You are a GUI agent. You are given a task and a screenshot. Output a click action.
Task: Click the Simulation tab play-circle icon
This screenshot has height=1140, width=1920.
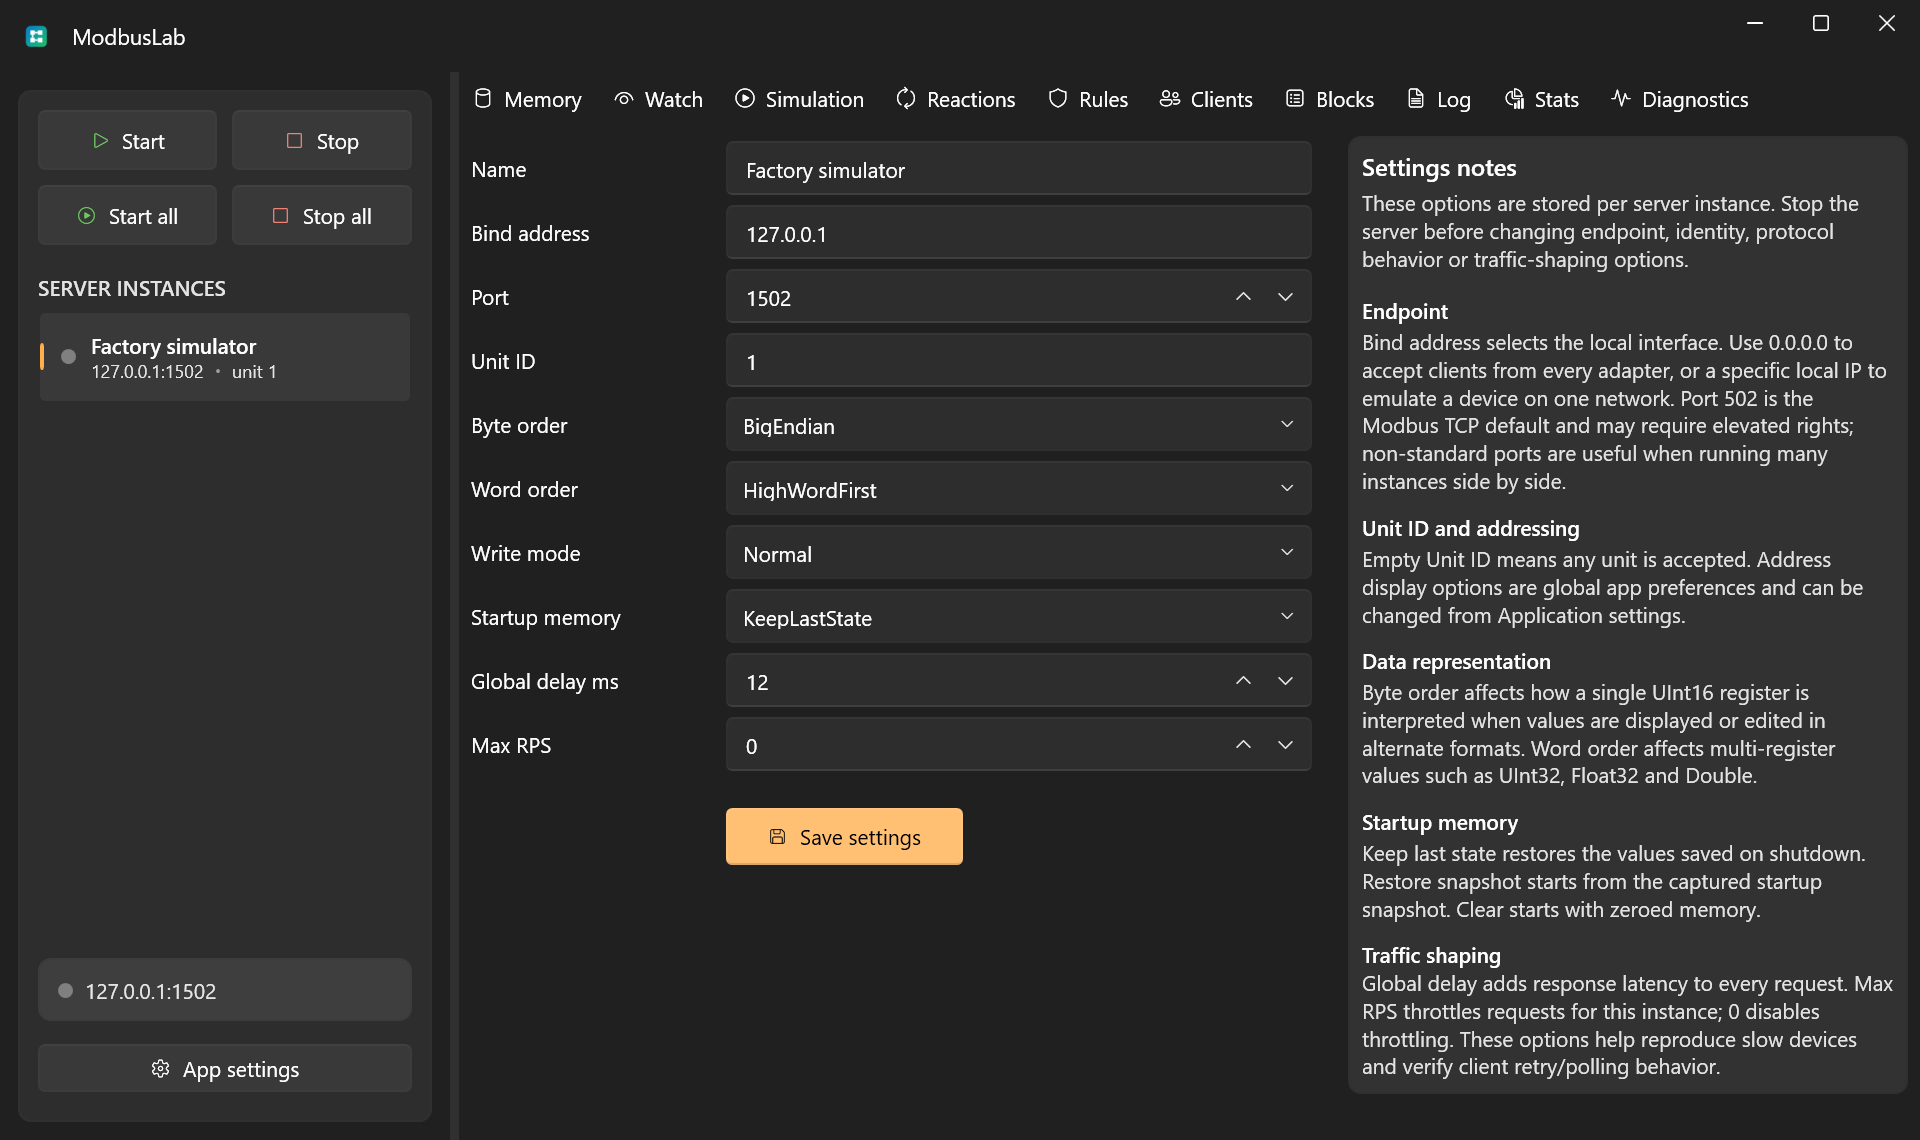click(x=745, y=98)
